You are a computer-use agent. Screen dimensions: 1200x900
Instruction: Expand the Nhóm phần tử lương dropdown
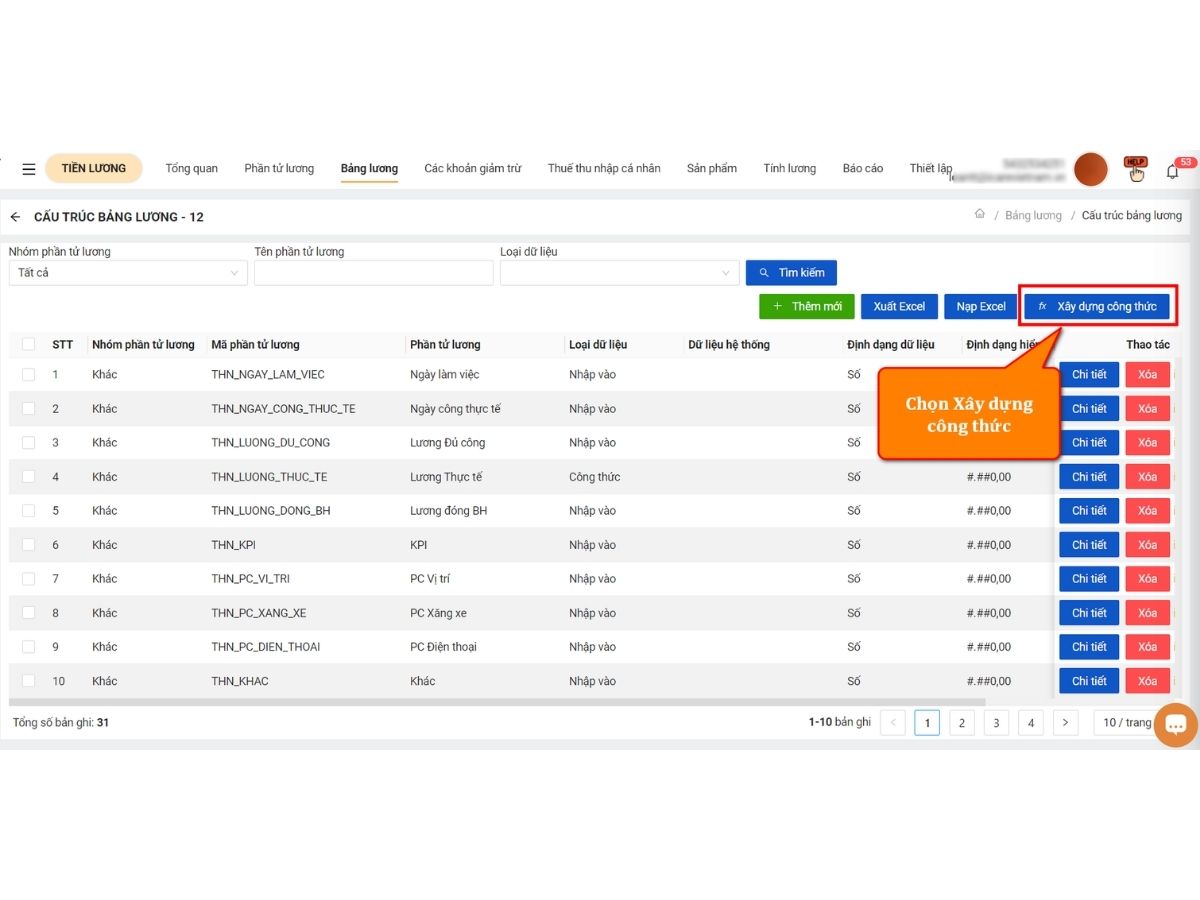point(127,273)
